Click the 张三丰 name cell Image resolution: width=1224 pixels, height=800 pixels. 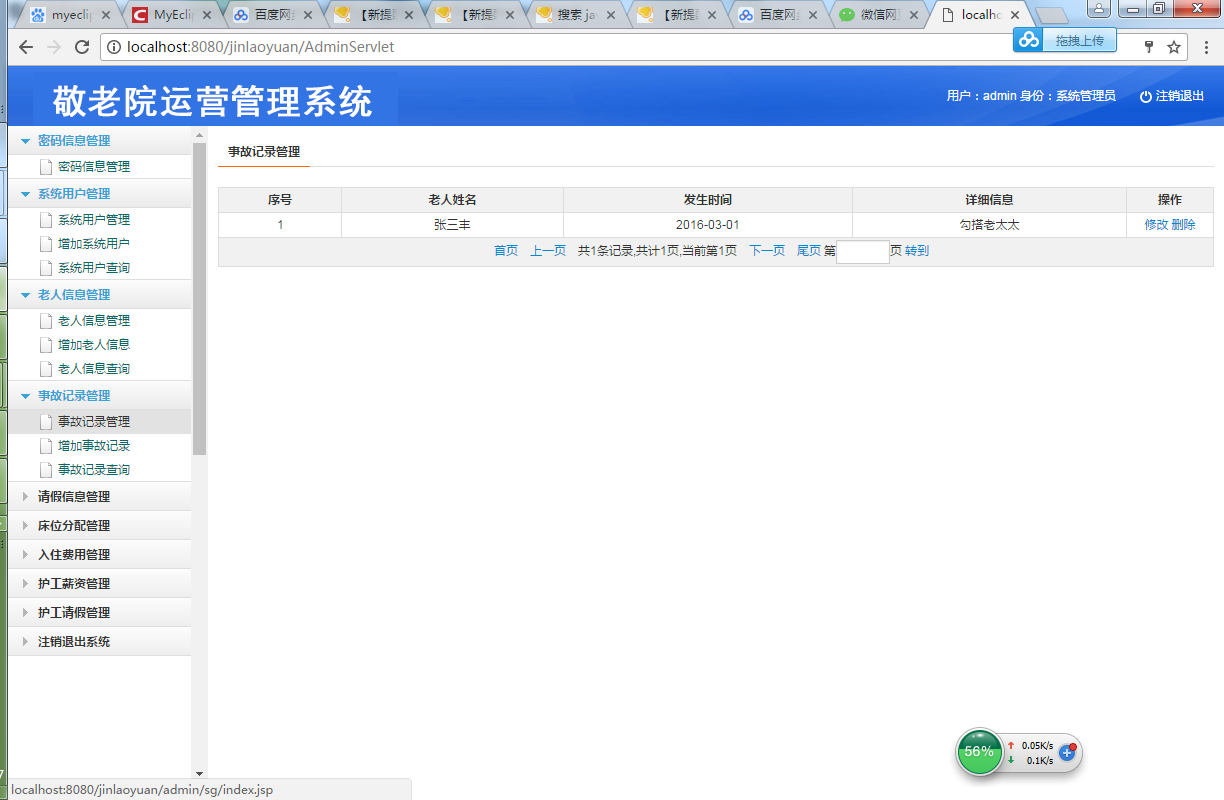pyautogui.click(x=452, y=225)
